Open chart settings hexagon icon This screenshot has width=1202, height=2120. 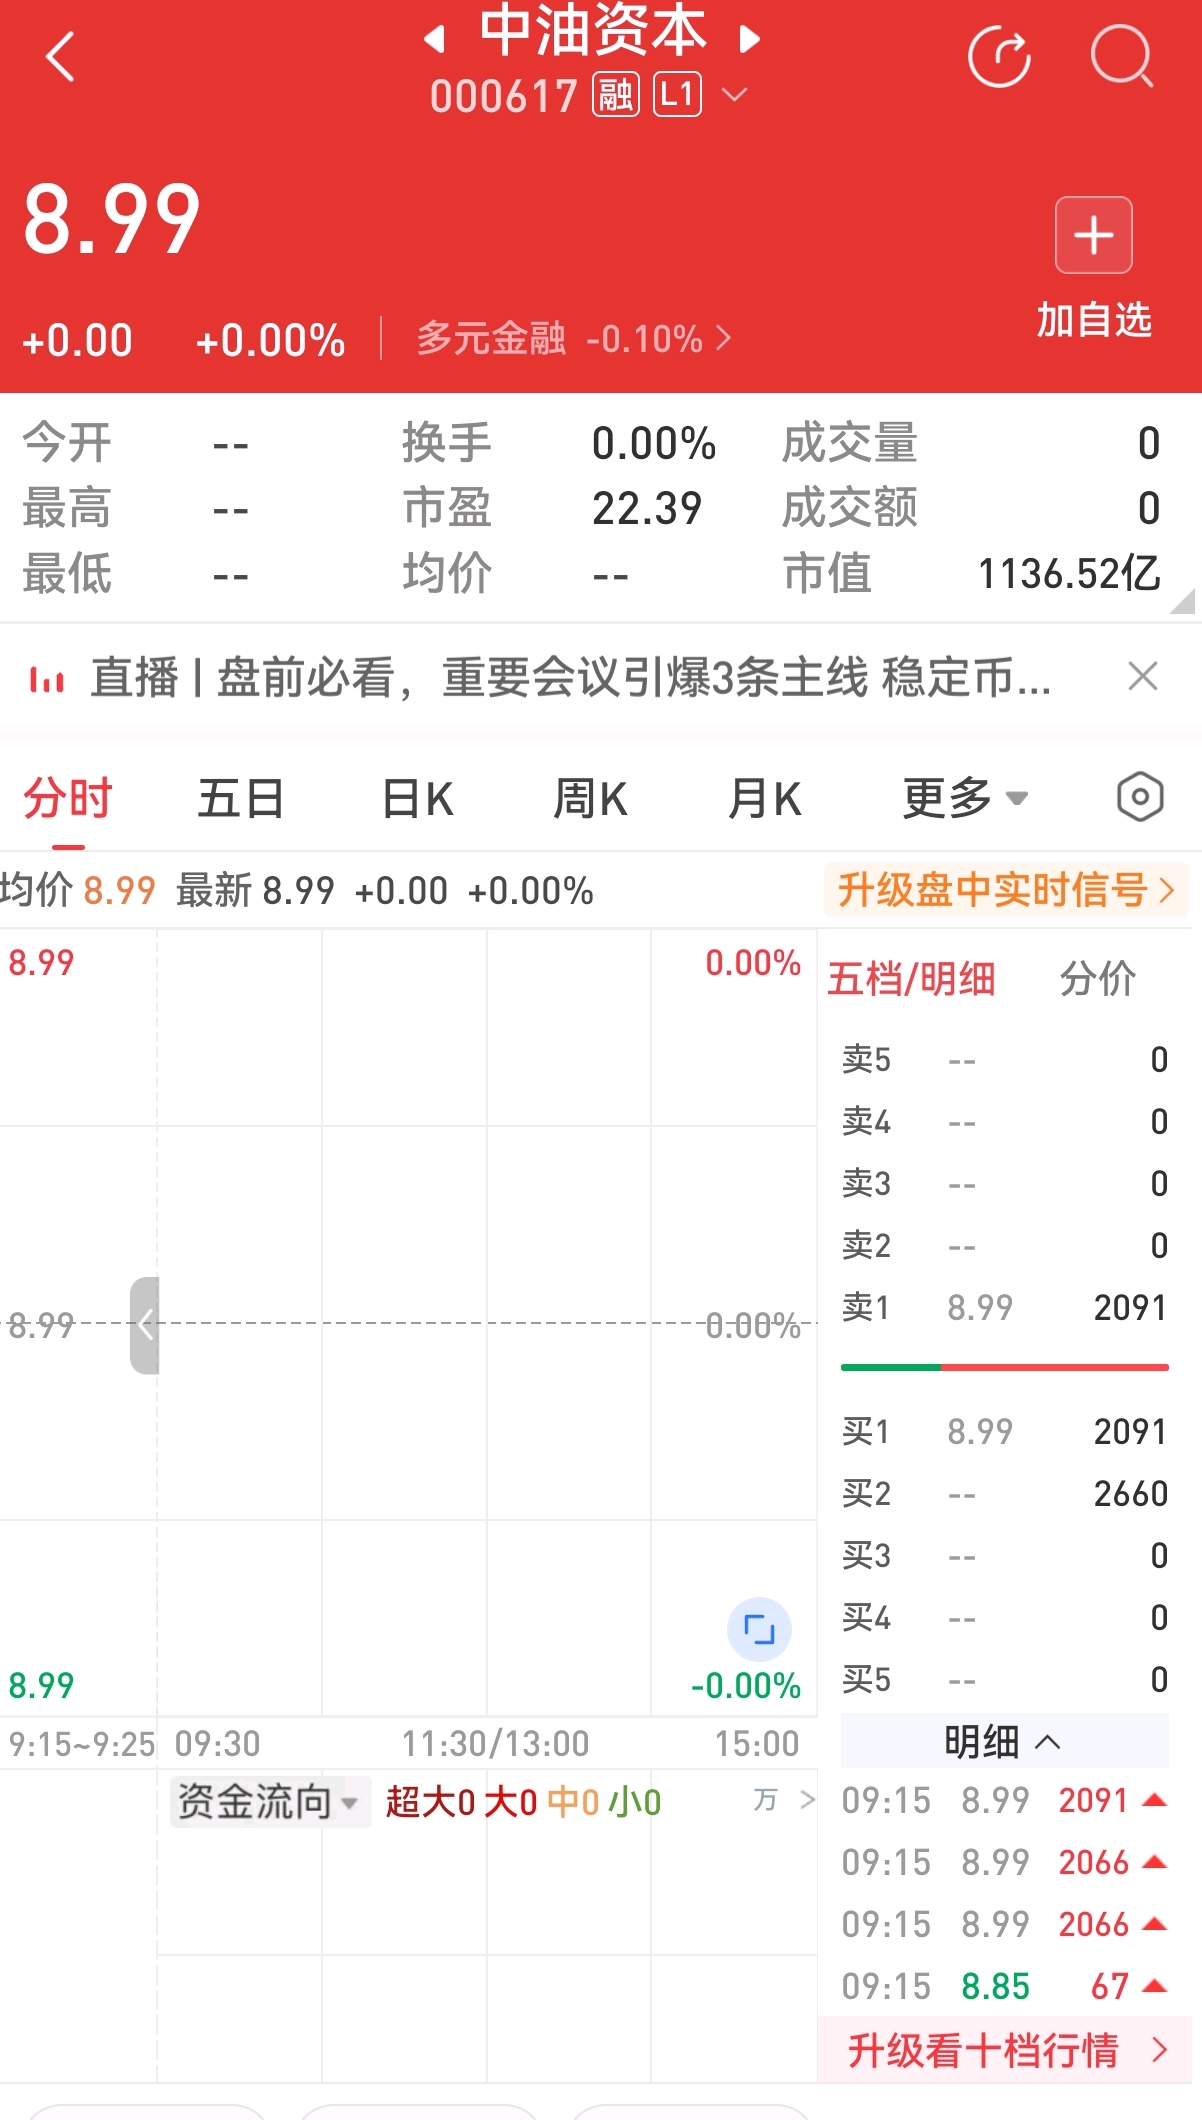click(1140, 798)
